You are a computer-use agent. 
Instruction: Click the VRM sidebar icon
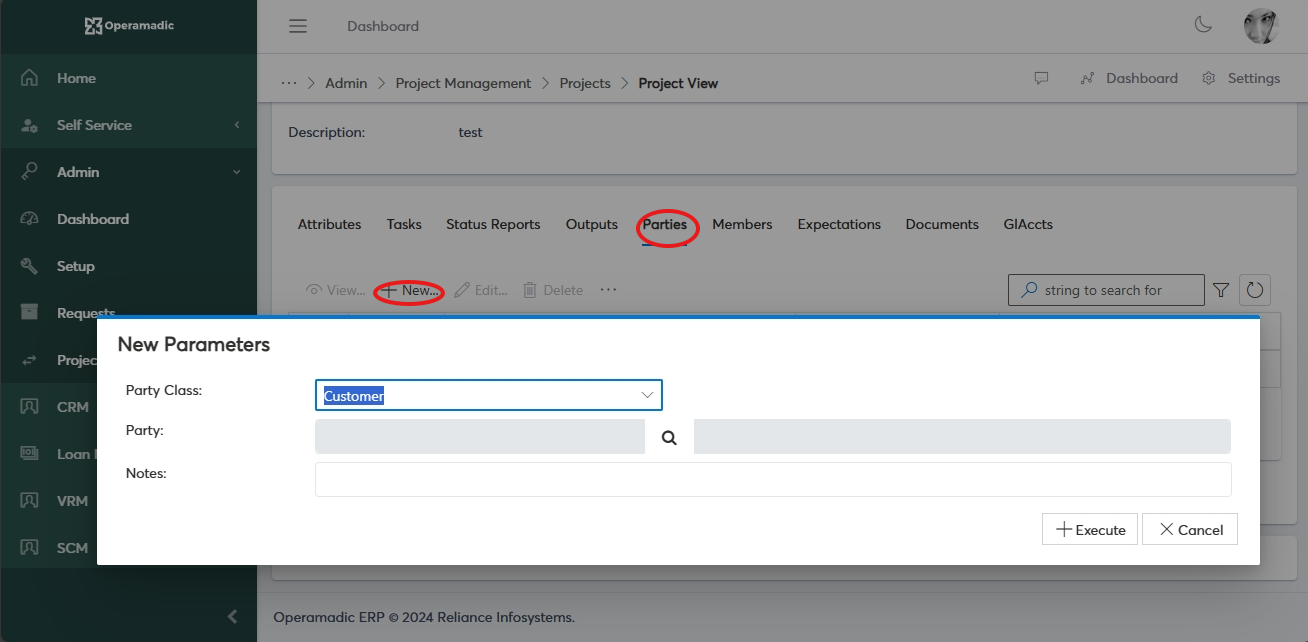(30, 501)
